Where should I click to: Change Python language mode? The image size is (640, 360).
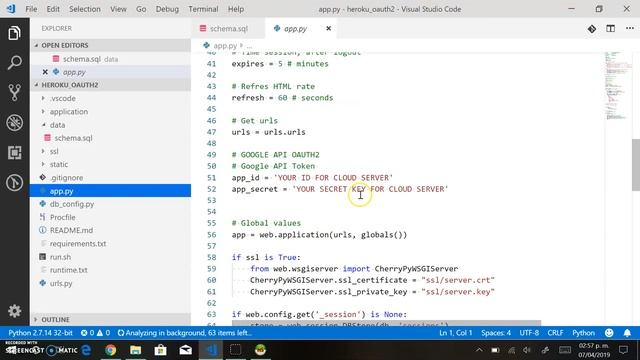pos(583,333)
